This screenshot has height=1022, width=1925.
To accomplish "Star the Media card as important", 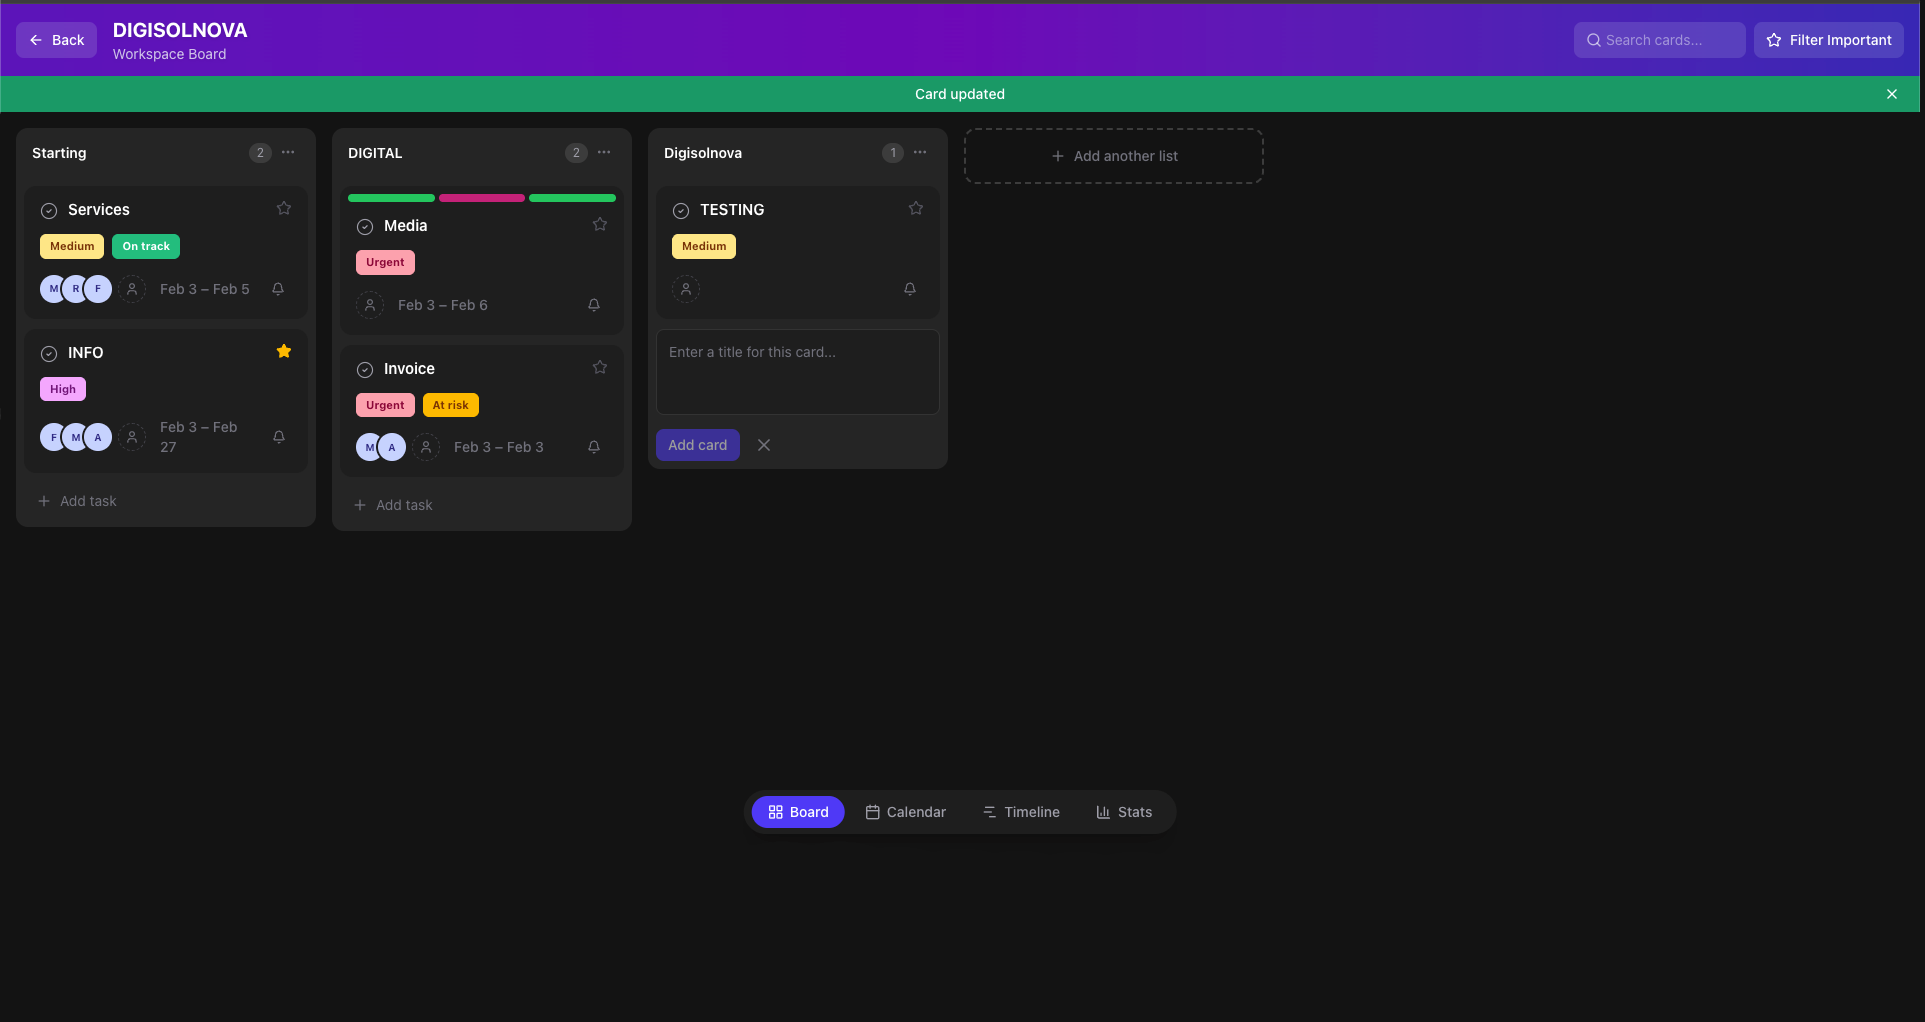I will (600, 224).
